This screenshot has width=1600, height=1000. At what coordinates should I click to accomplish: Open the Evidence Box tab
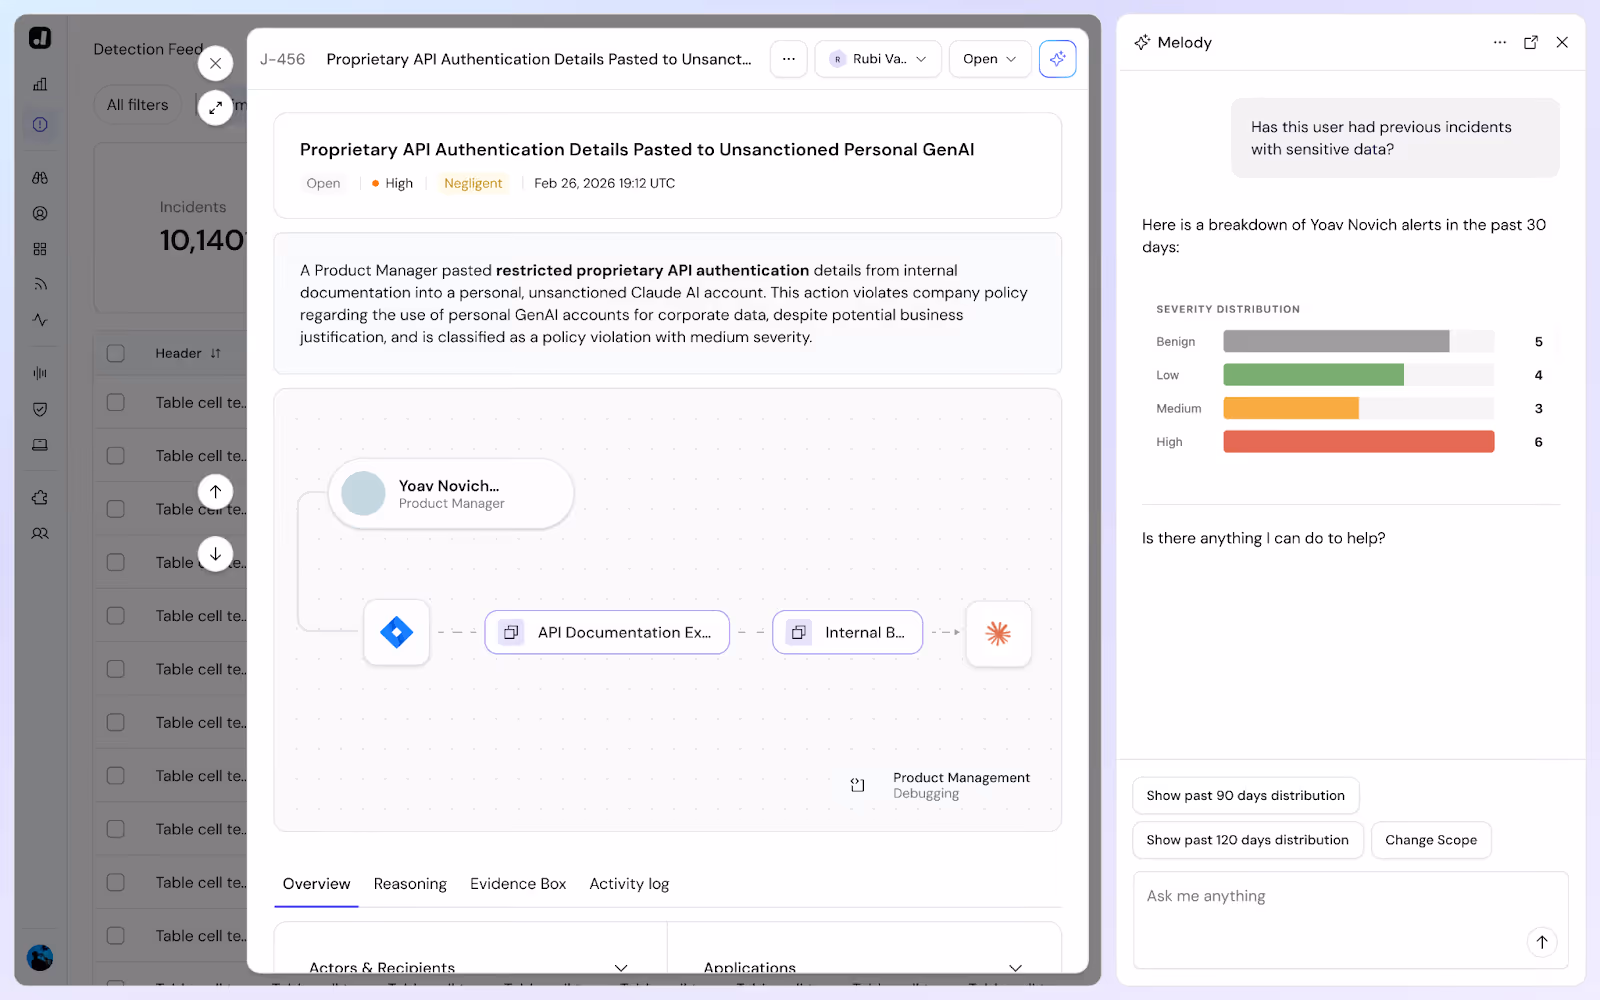(518, 884)
